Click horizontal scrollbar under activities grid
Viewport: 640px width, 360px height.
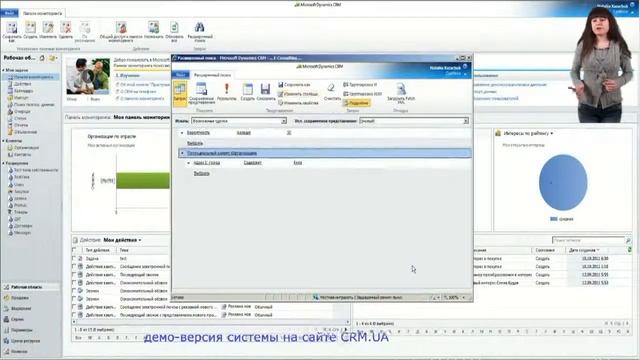211,322
